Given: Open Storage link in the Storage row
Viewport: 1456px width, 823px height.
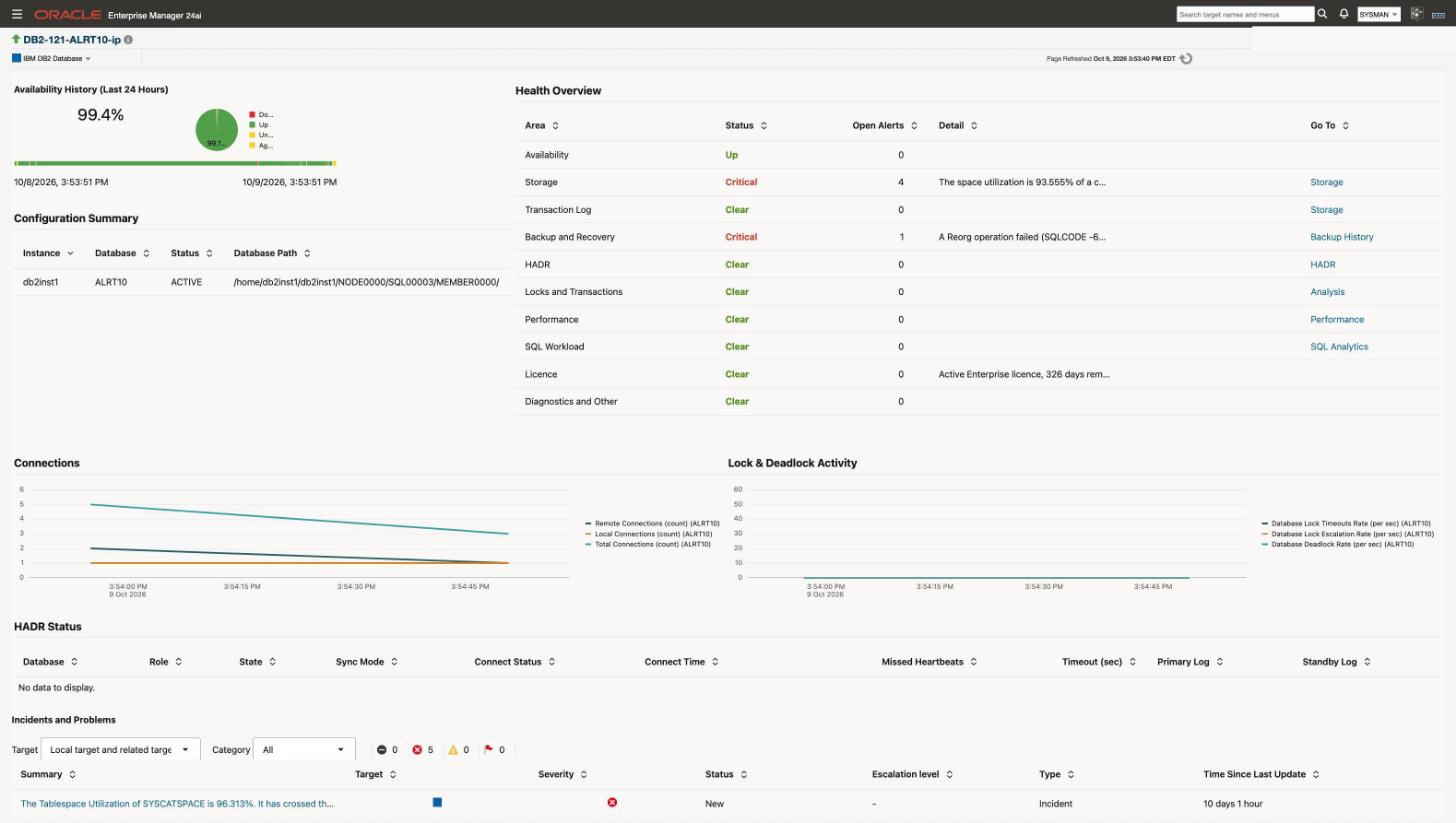Looking at the screenshot, I should pyautogui.click(x=1326, y=182).
